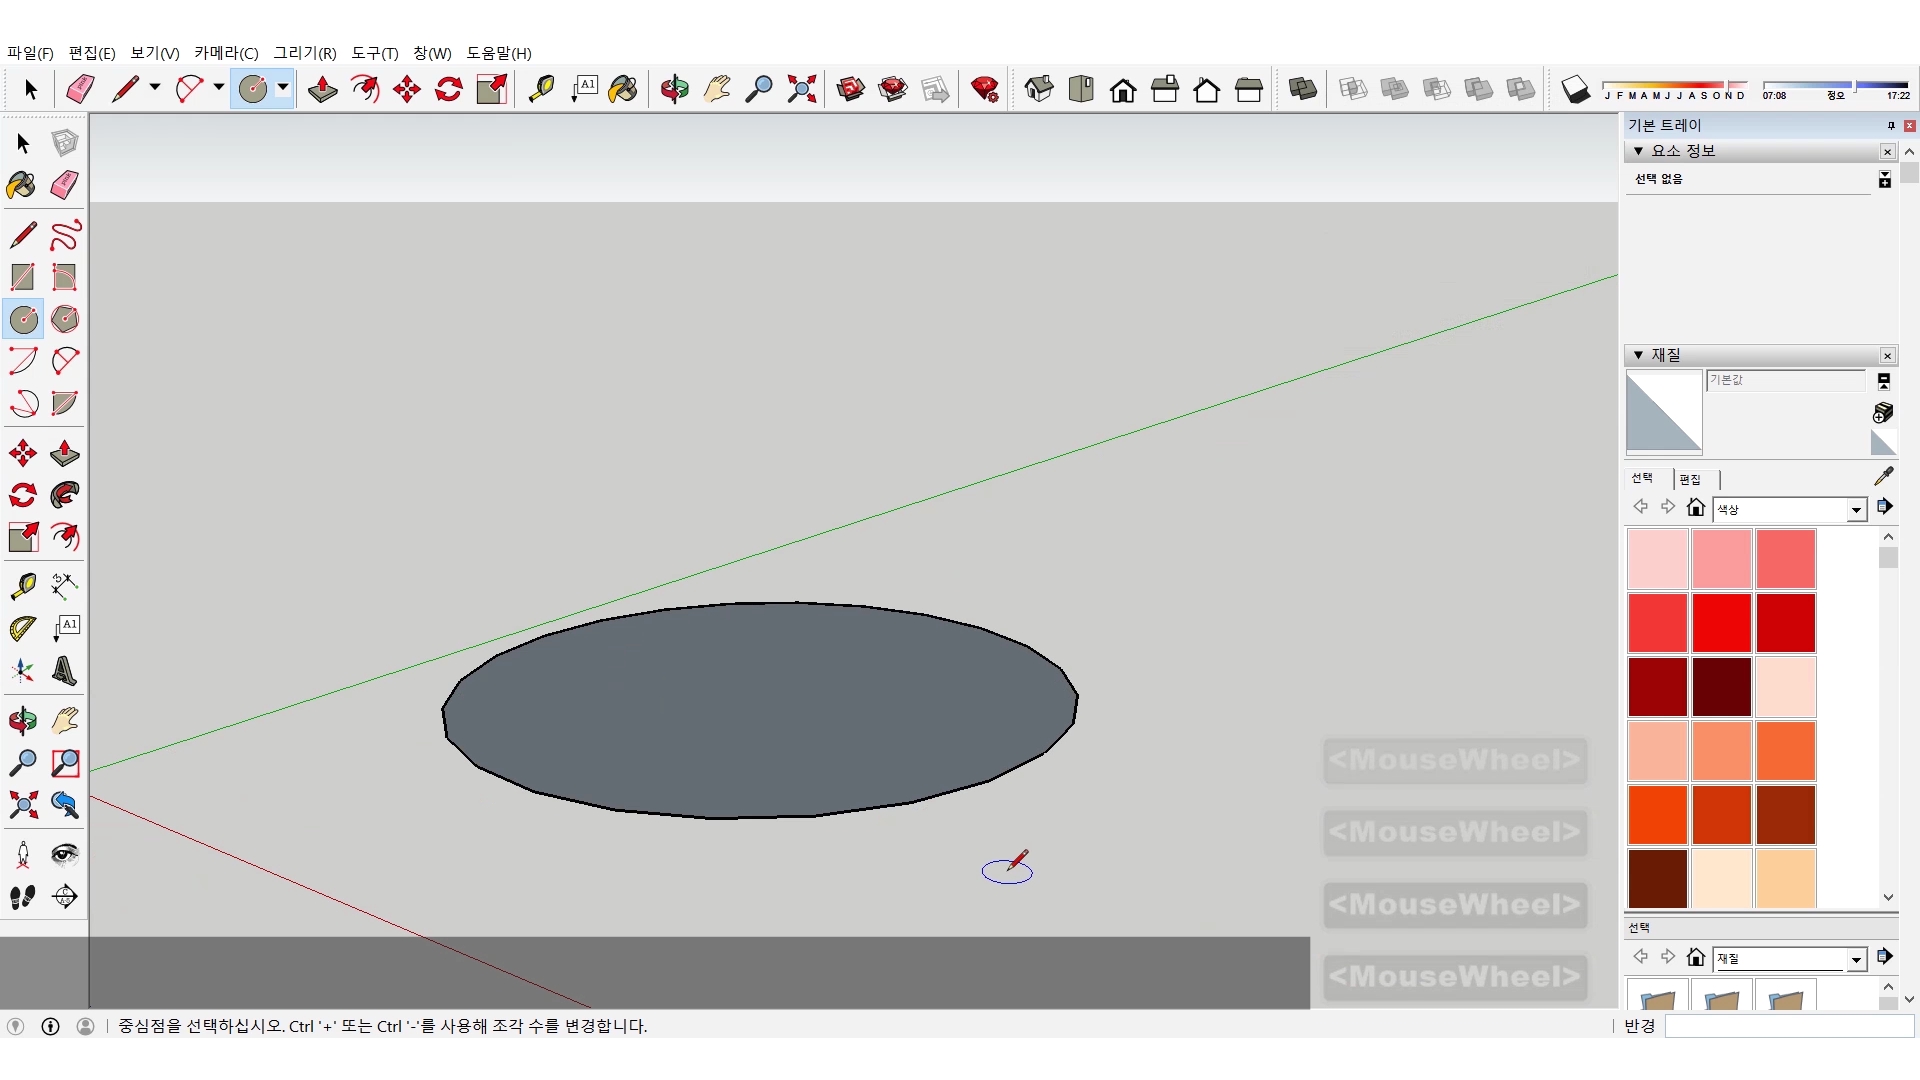
Task: Select the Walk (footprints) tool
Action: (x=23, y=897)
